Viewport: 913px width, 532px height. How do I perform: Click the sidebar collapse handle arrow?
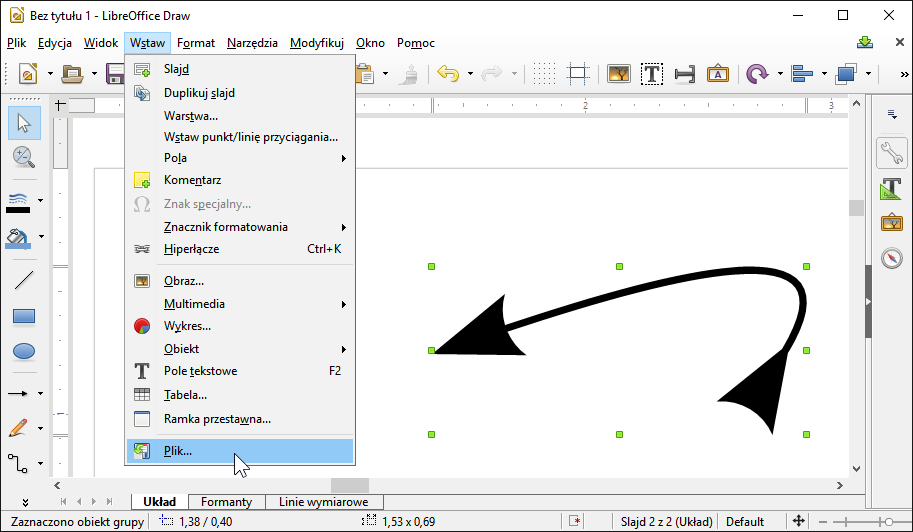click(x=868, y=302)
